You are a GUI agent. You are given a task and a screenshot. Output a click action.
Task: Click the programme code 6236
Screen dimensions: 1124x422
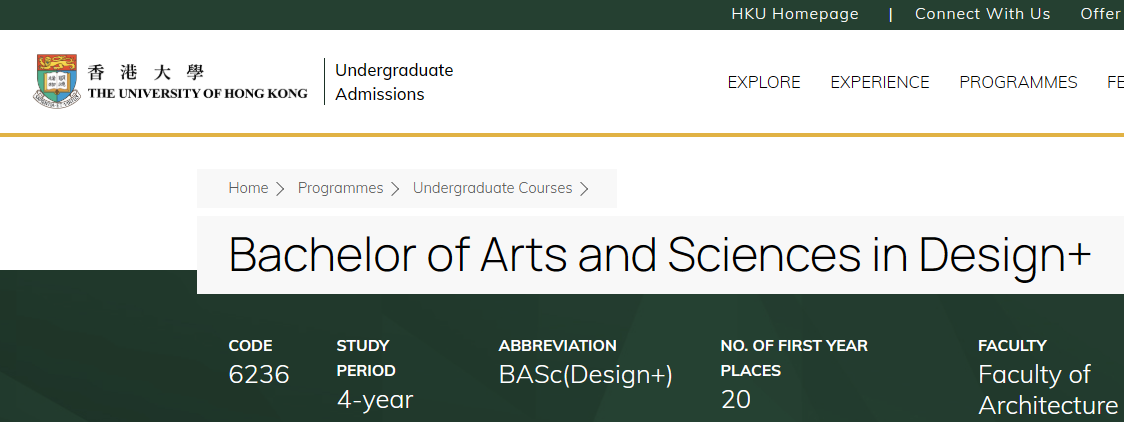pos(258,375)
